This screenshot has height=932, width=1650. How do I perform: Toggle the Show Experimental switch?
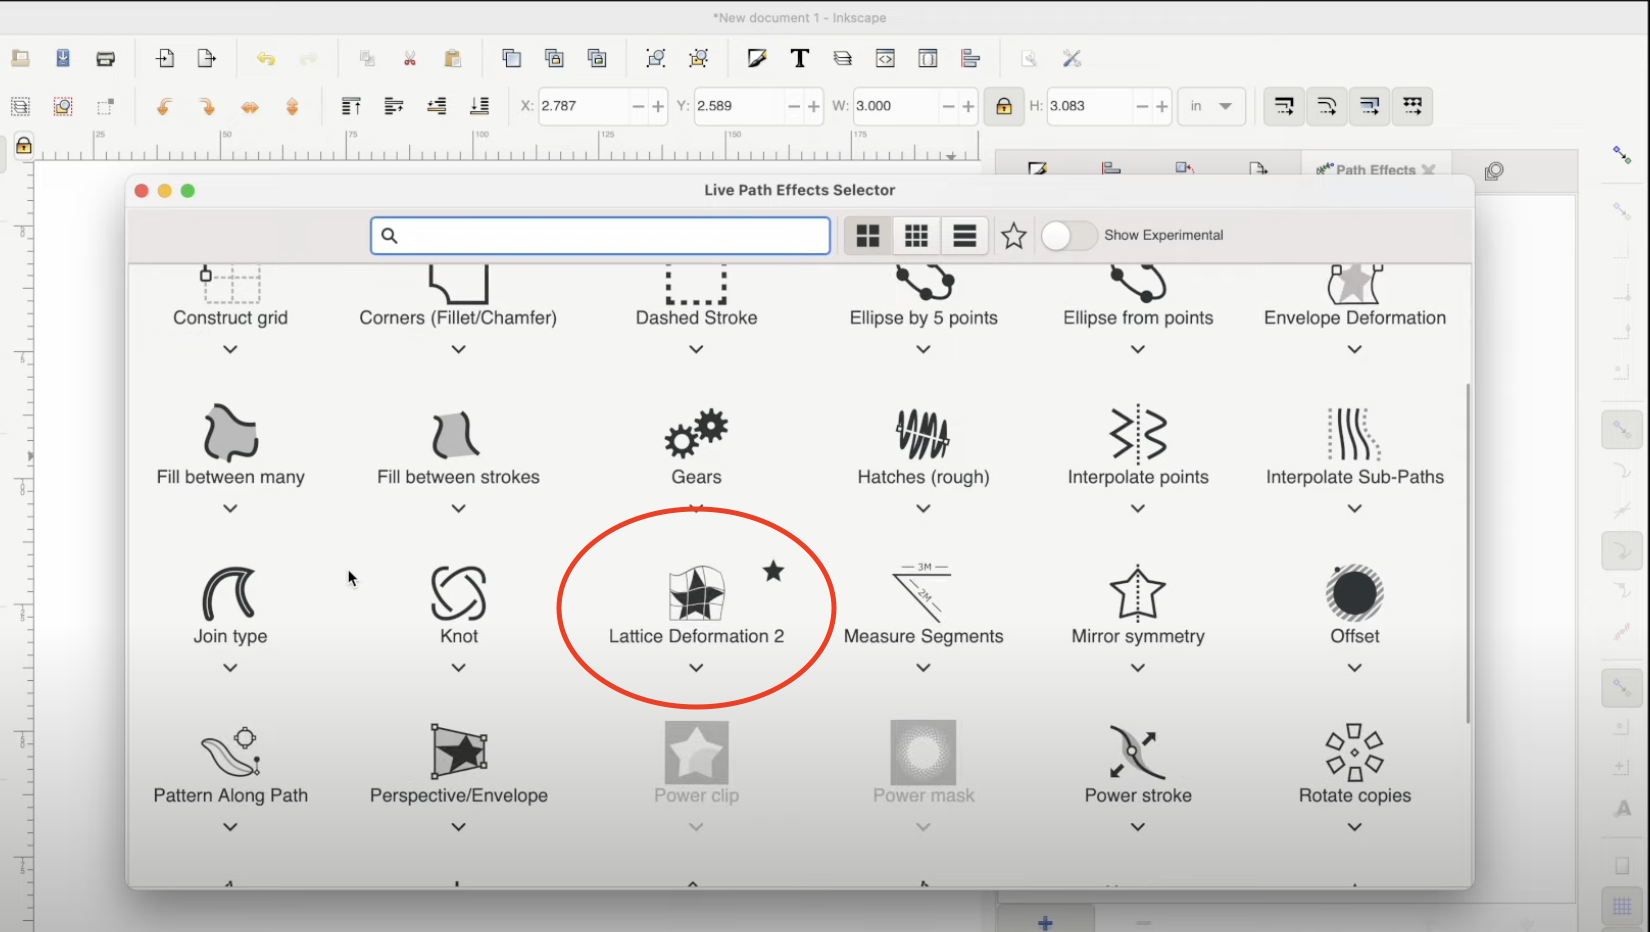click(x=1068, y=235)
